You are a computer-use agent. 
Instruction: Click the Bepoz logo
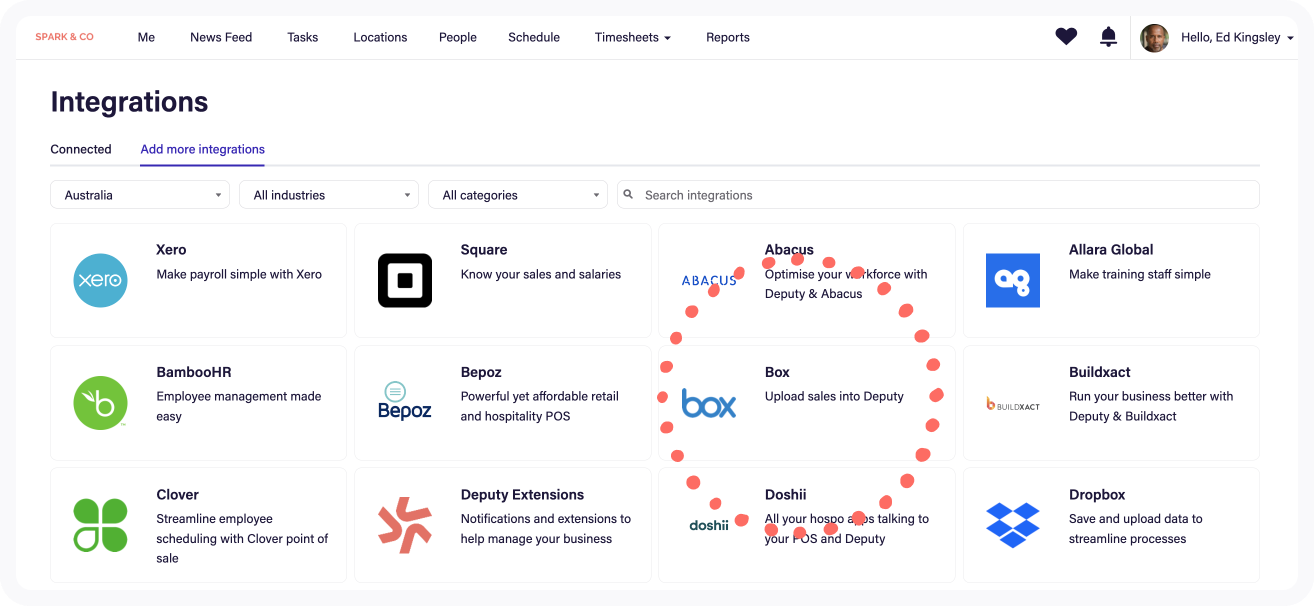[x=405, y=401]
